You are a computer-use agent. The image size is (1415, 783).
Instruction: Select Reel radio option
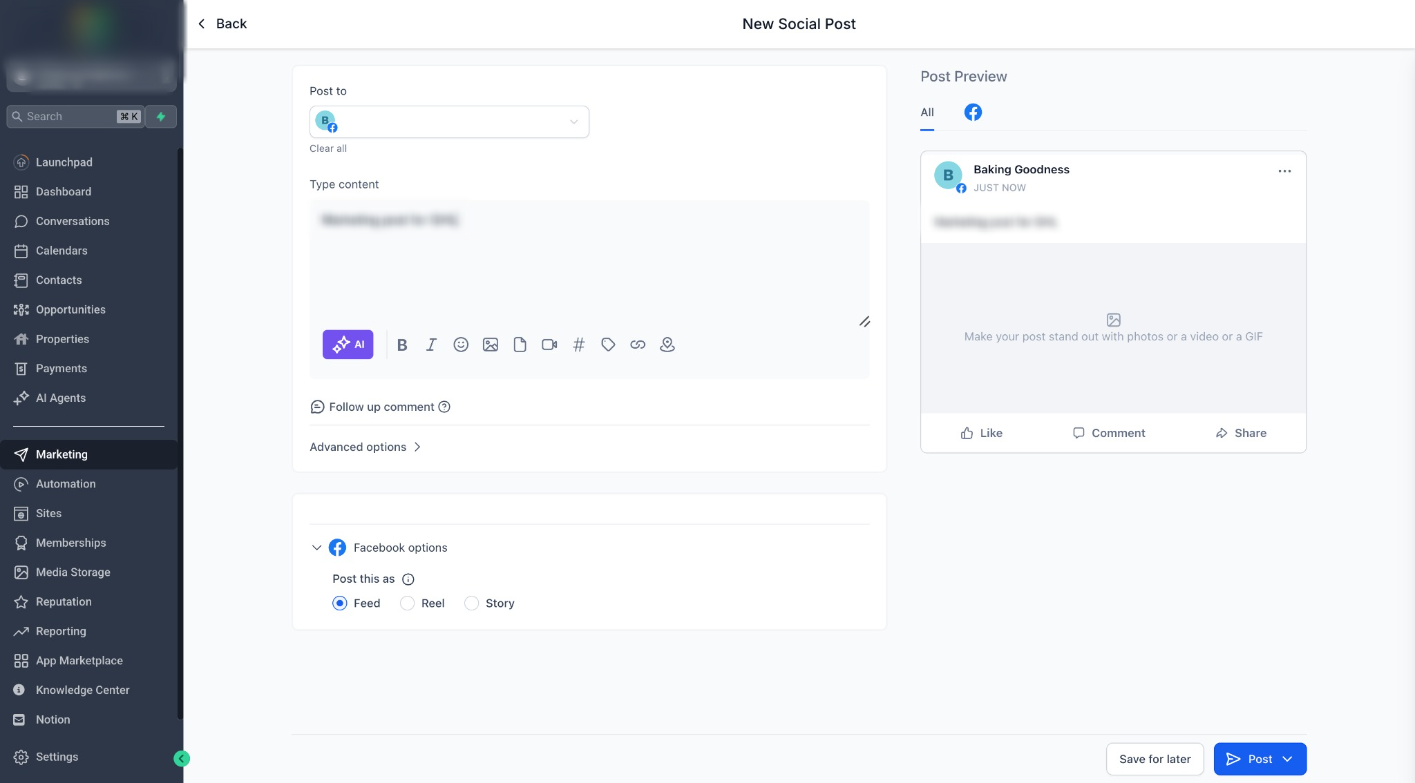[x=407, y=603]
